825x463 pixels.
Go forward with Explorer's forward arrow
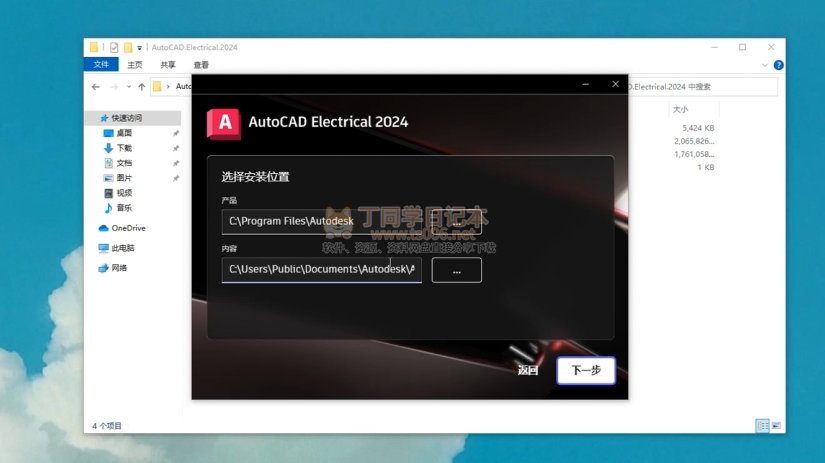(x=114, y=87)
